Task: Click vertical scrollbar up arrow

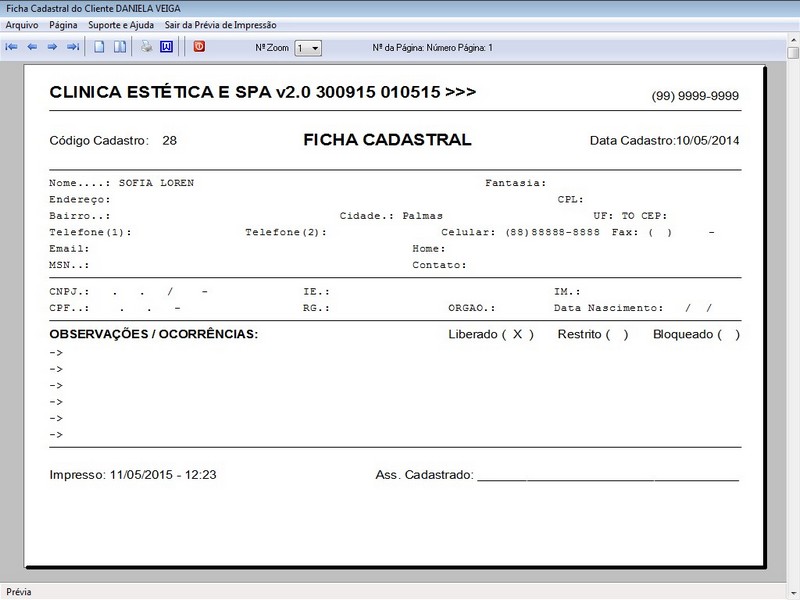Action: (x=793, y=39)
